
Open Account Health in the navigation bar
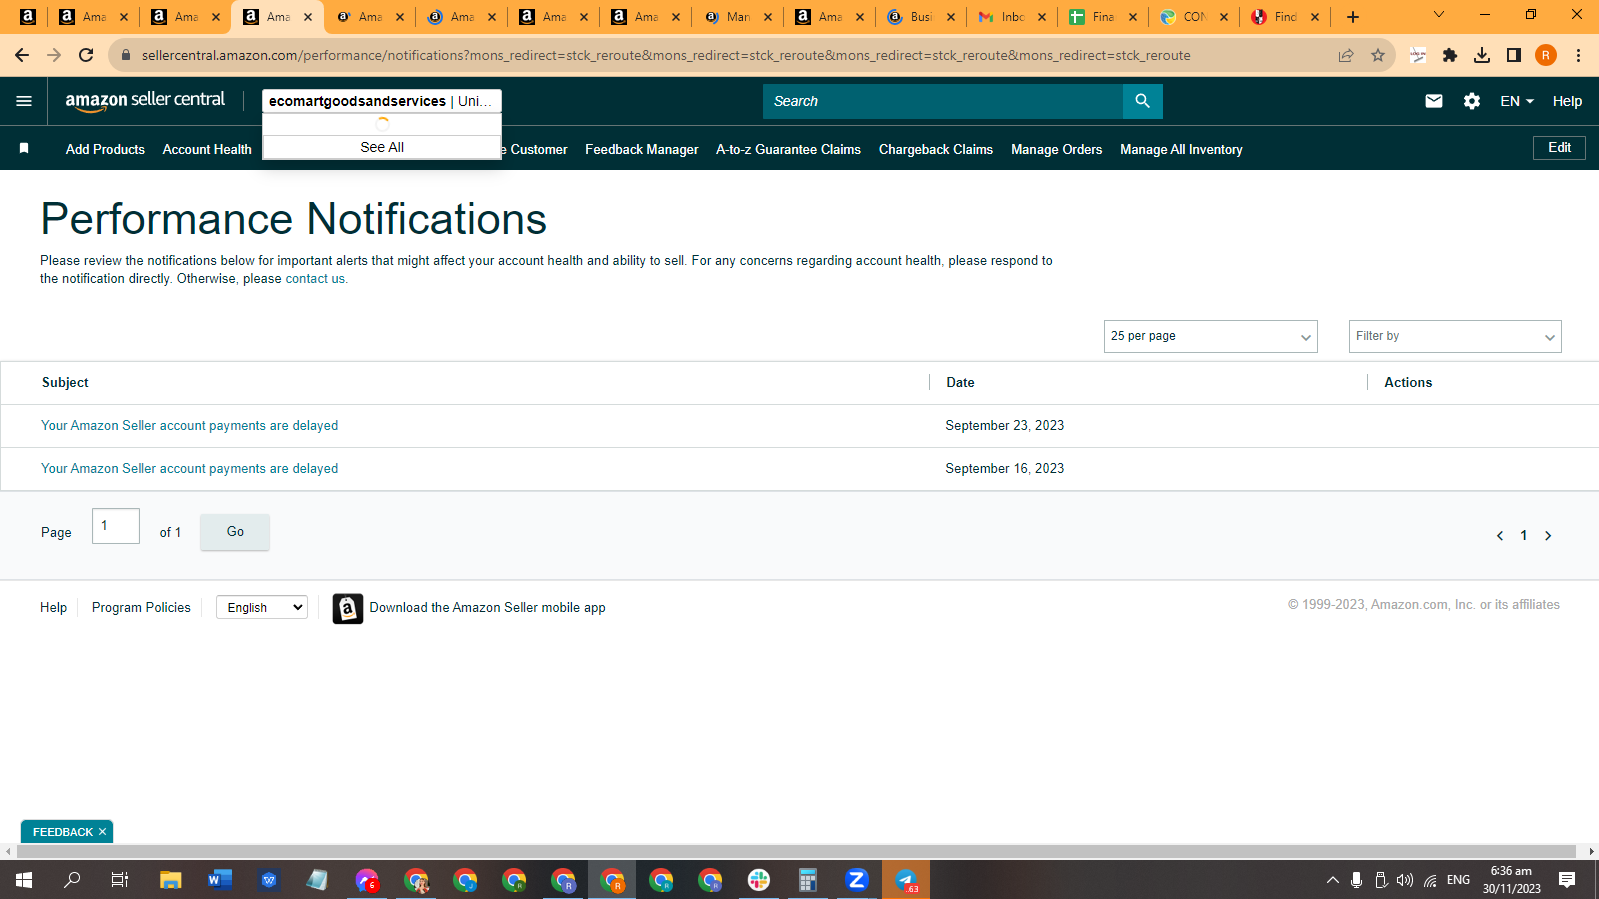coord(207,149)
